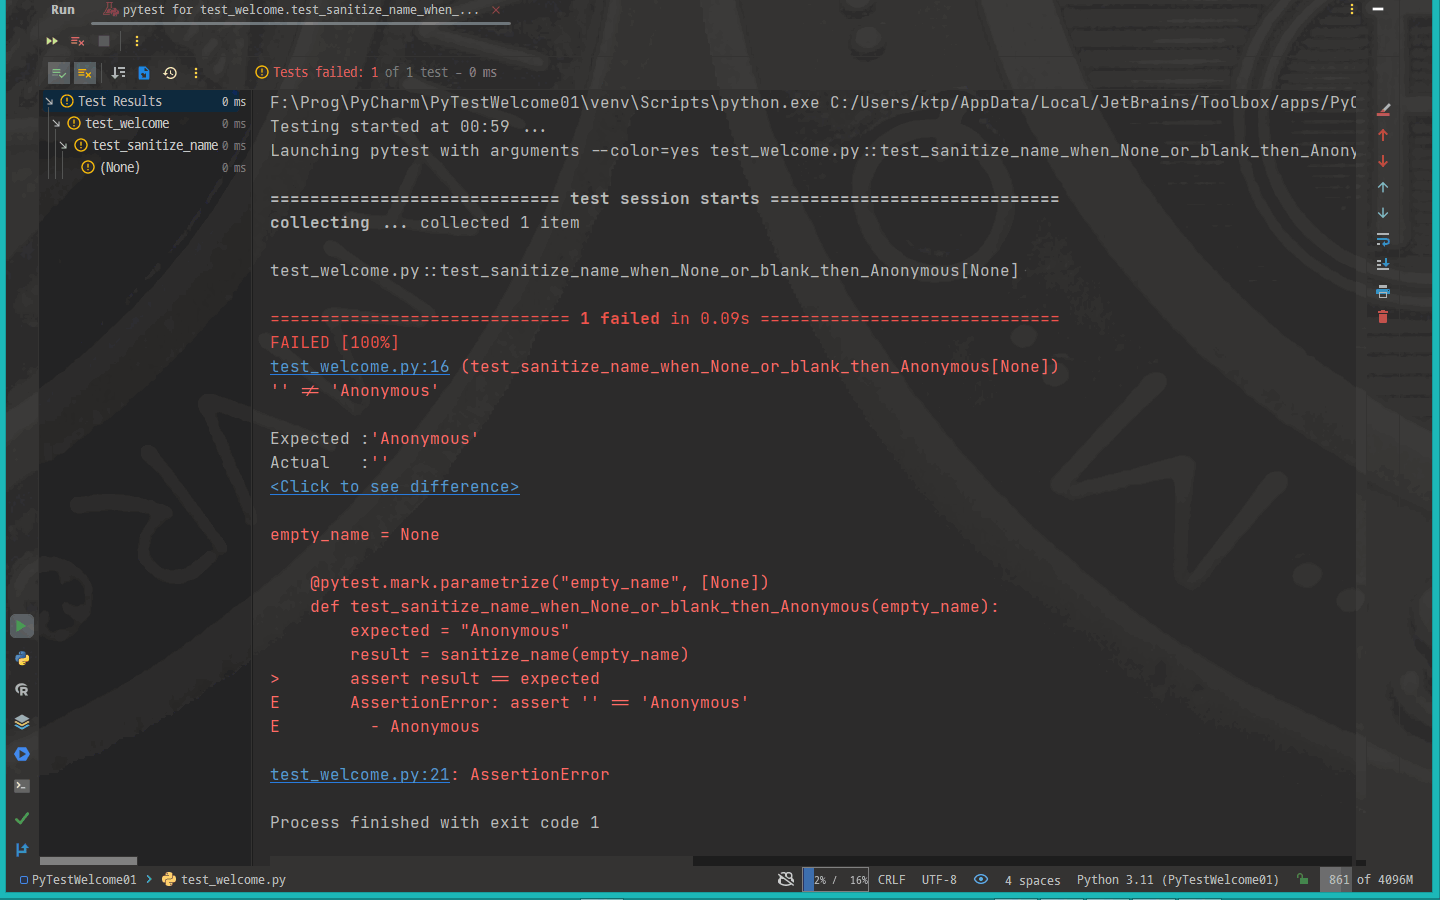
Task: Jump to next failed test red arrow
Action: click(1383, 161)
